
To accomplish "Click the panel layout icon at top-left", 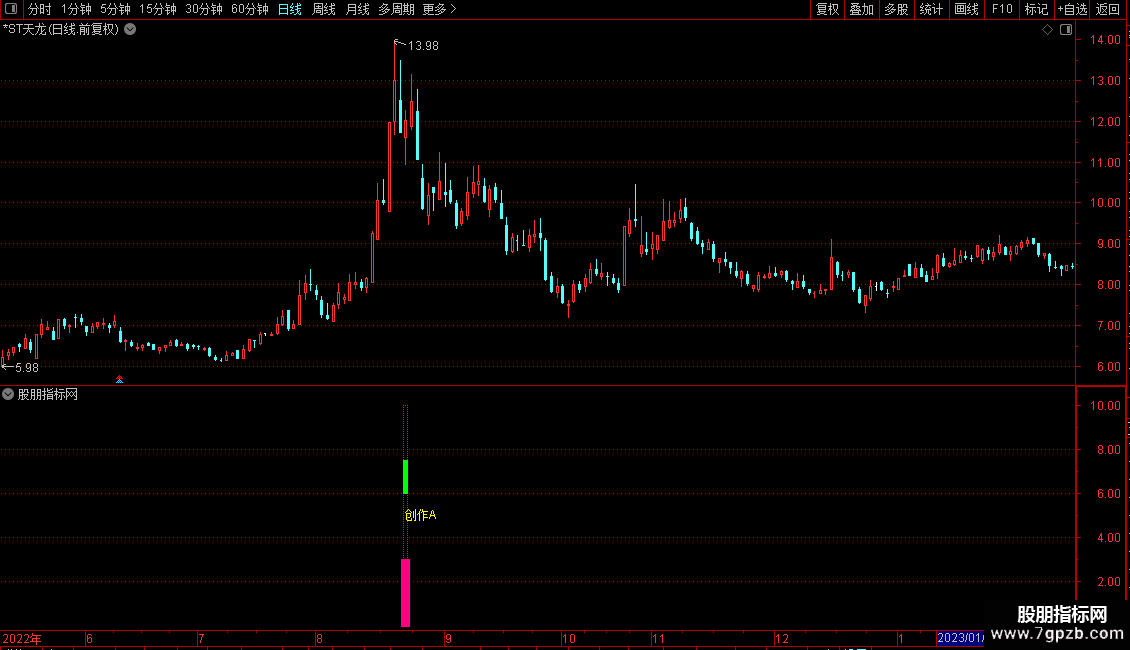I will coord(11,9).
